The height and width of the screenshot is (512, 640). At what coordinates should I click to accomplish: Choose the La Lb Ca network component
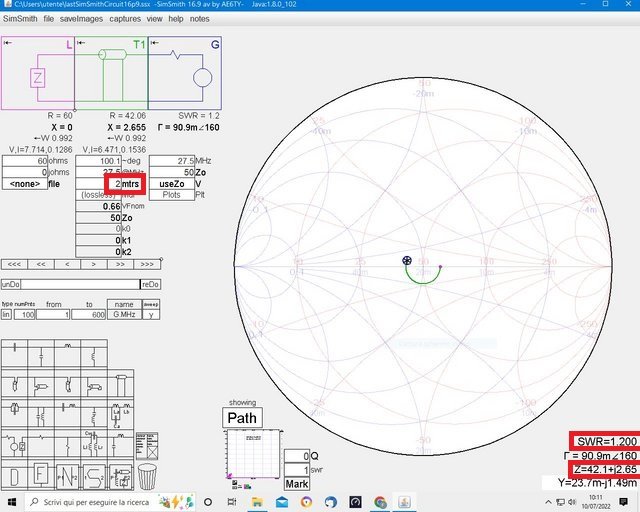coord(120,414)
